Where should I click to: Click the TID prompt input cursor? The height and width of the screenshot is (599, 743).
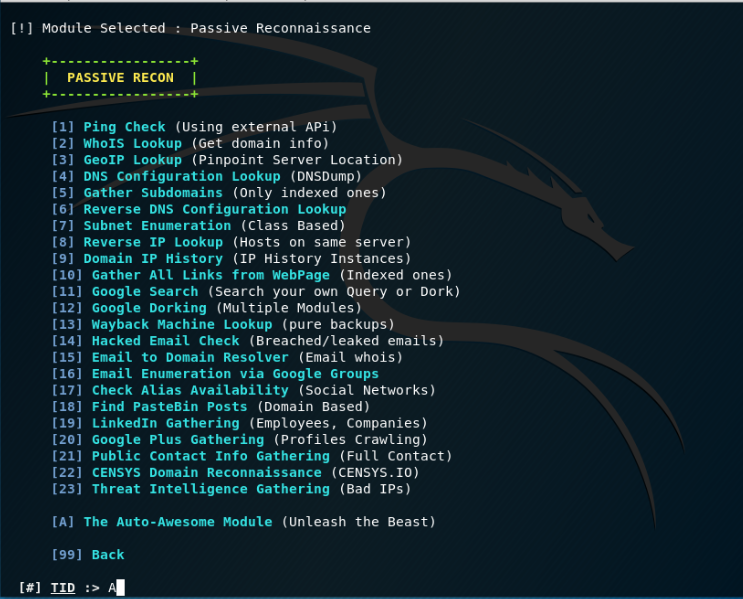tap(120, 588)
